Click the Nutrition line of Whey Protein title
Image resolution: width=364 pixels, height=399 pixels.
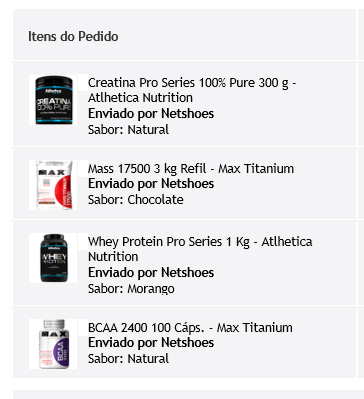coord(113,257)
